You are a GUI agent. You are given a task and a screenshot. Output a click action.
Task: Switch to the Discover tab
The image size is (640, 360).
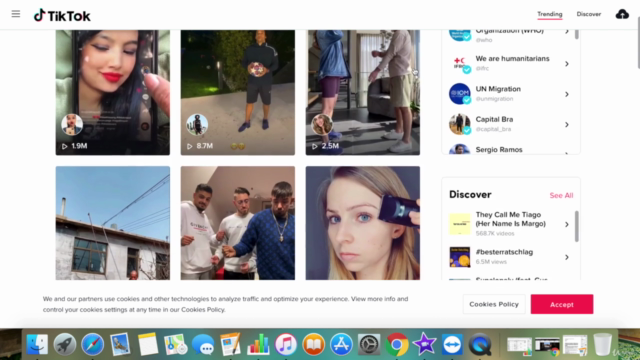click(589, 14)
